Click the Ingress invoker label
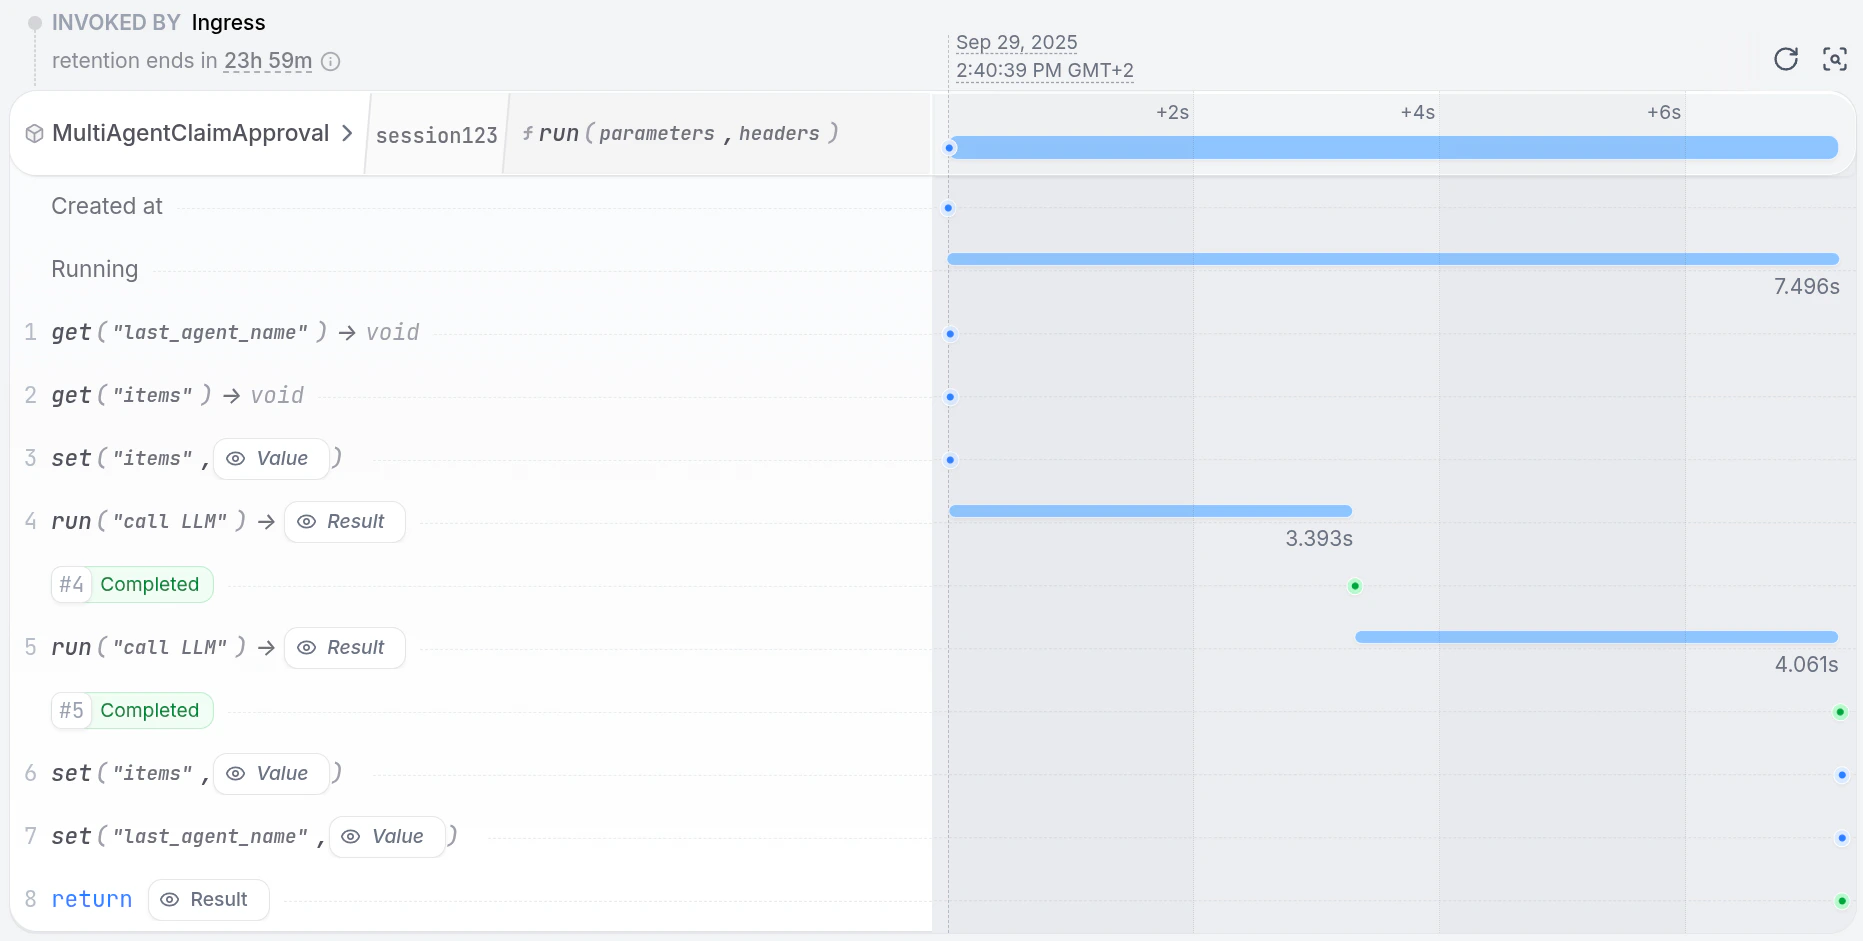This screenshot has width=1863, height=941. tap(228, 23)
